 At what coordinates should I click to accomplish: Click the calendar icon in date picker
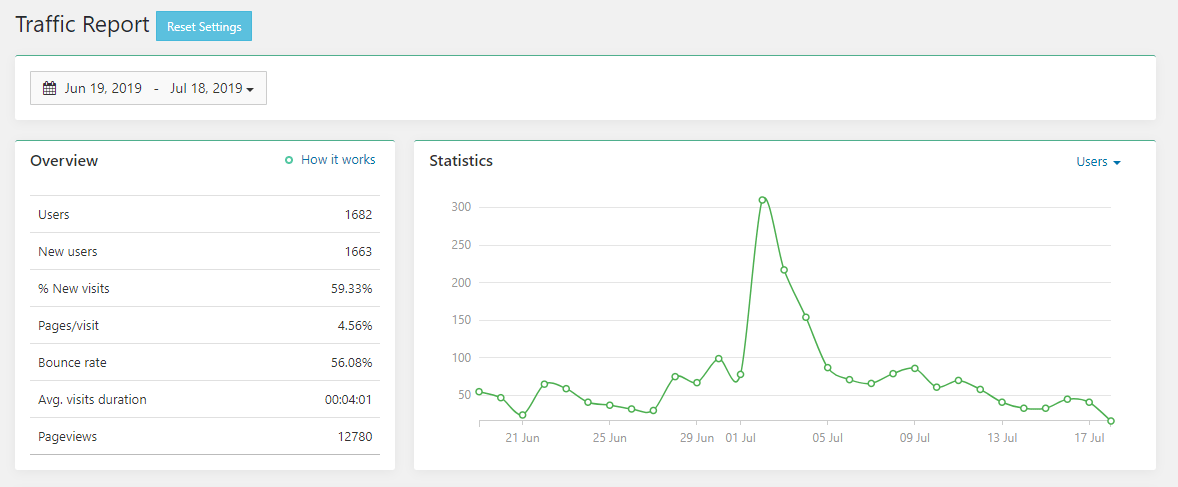pyautogui.click(x=49, y=88)
